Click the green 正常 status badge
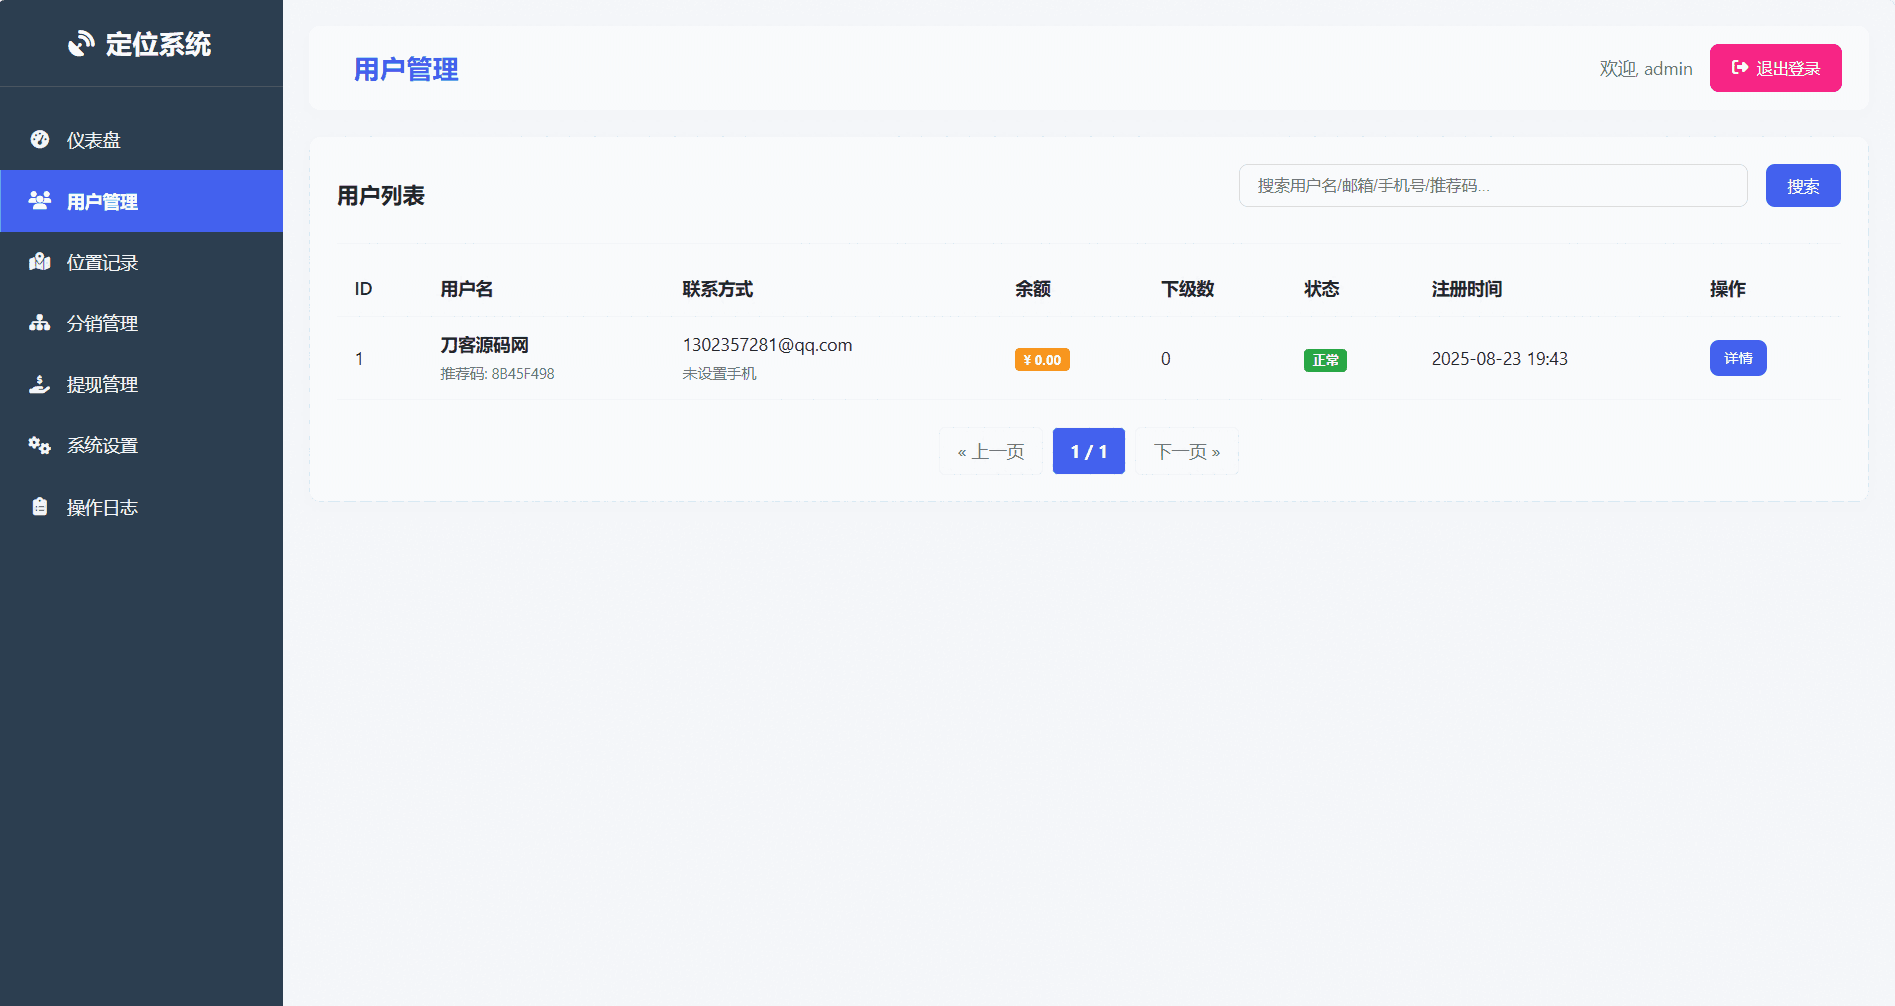 pos(1324,360)
